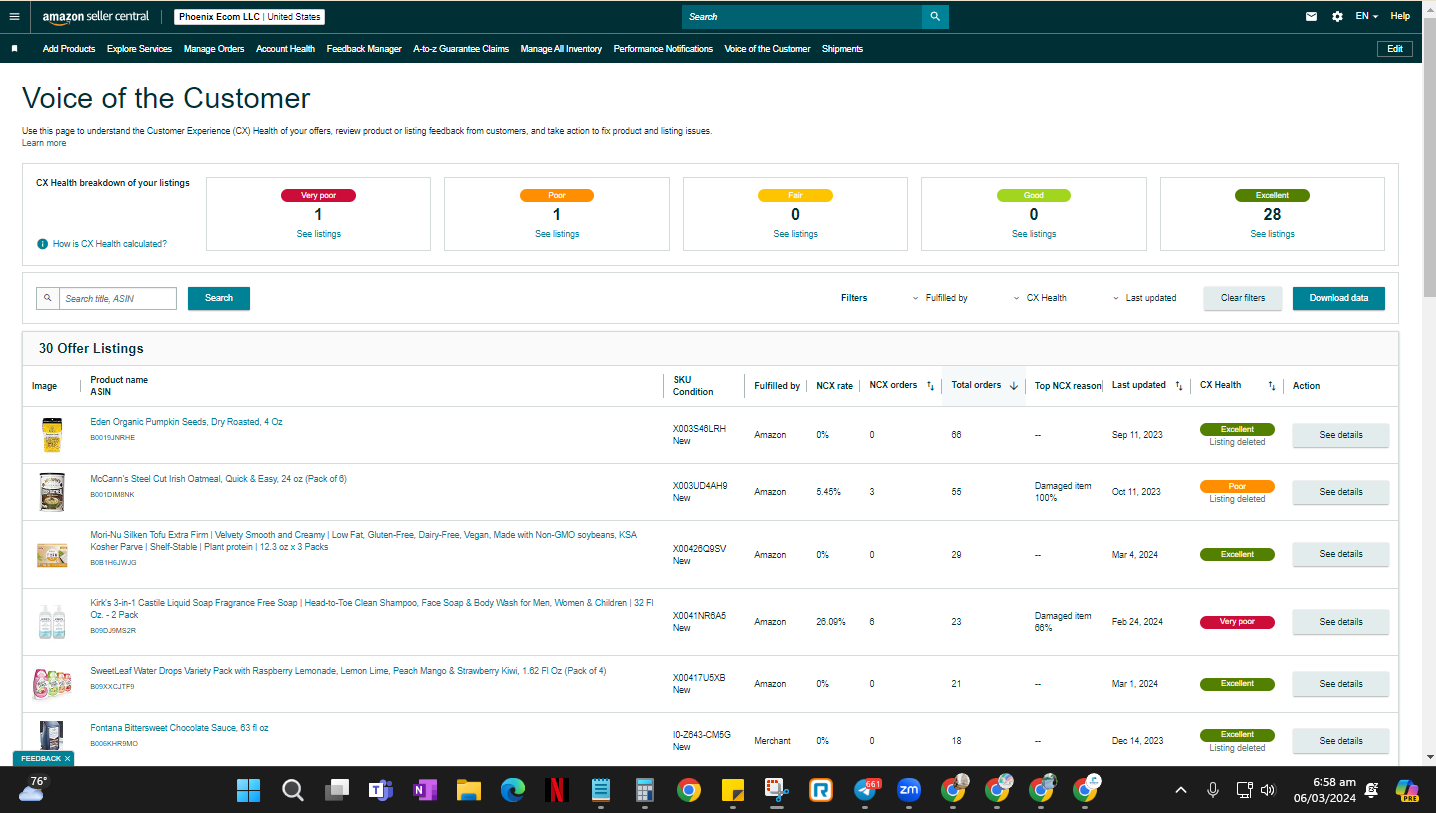Click the red Very poor health badge

click(x=318, y=196)
